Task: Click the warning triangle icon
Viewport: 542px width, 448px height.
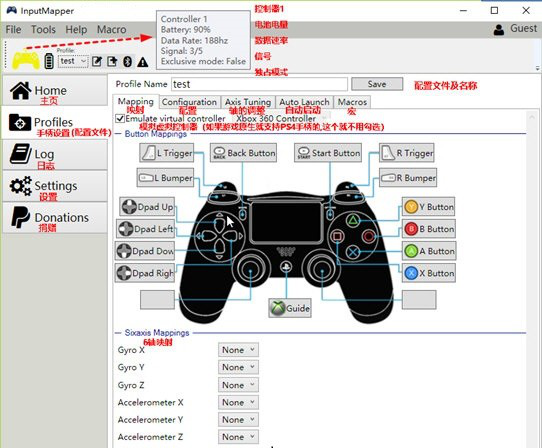Action: pyautogui.click(x=143, y=62)
